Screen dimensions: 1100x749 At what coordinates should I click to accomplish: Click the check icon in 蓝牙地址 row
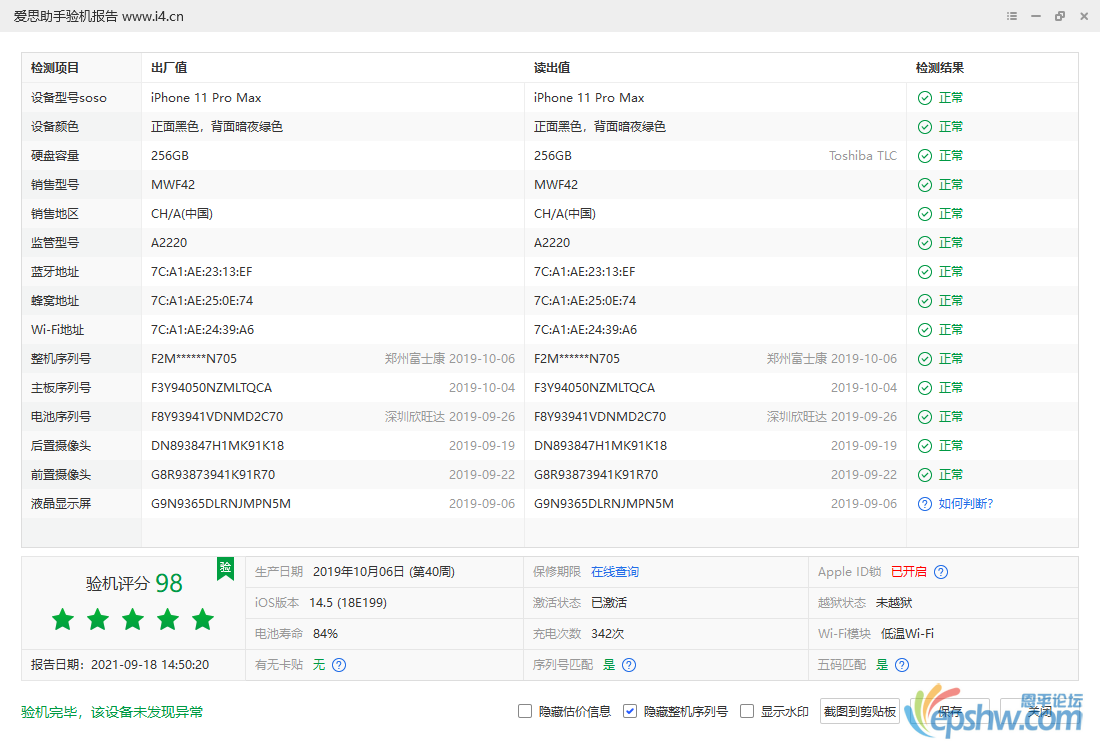925,271
